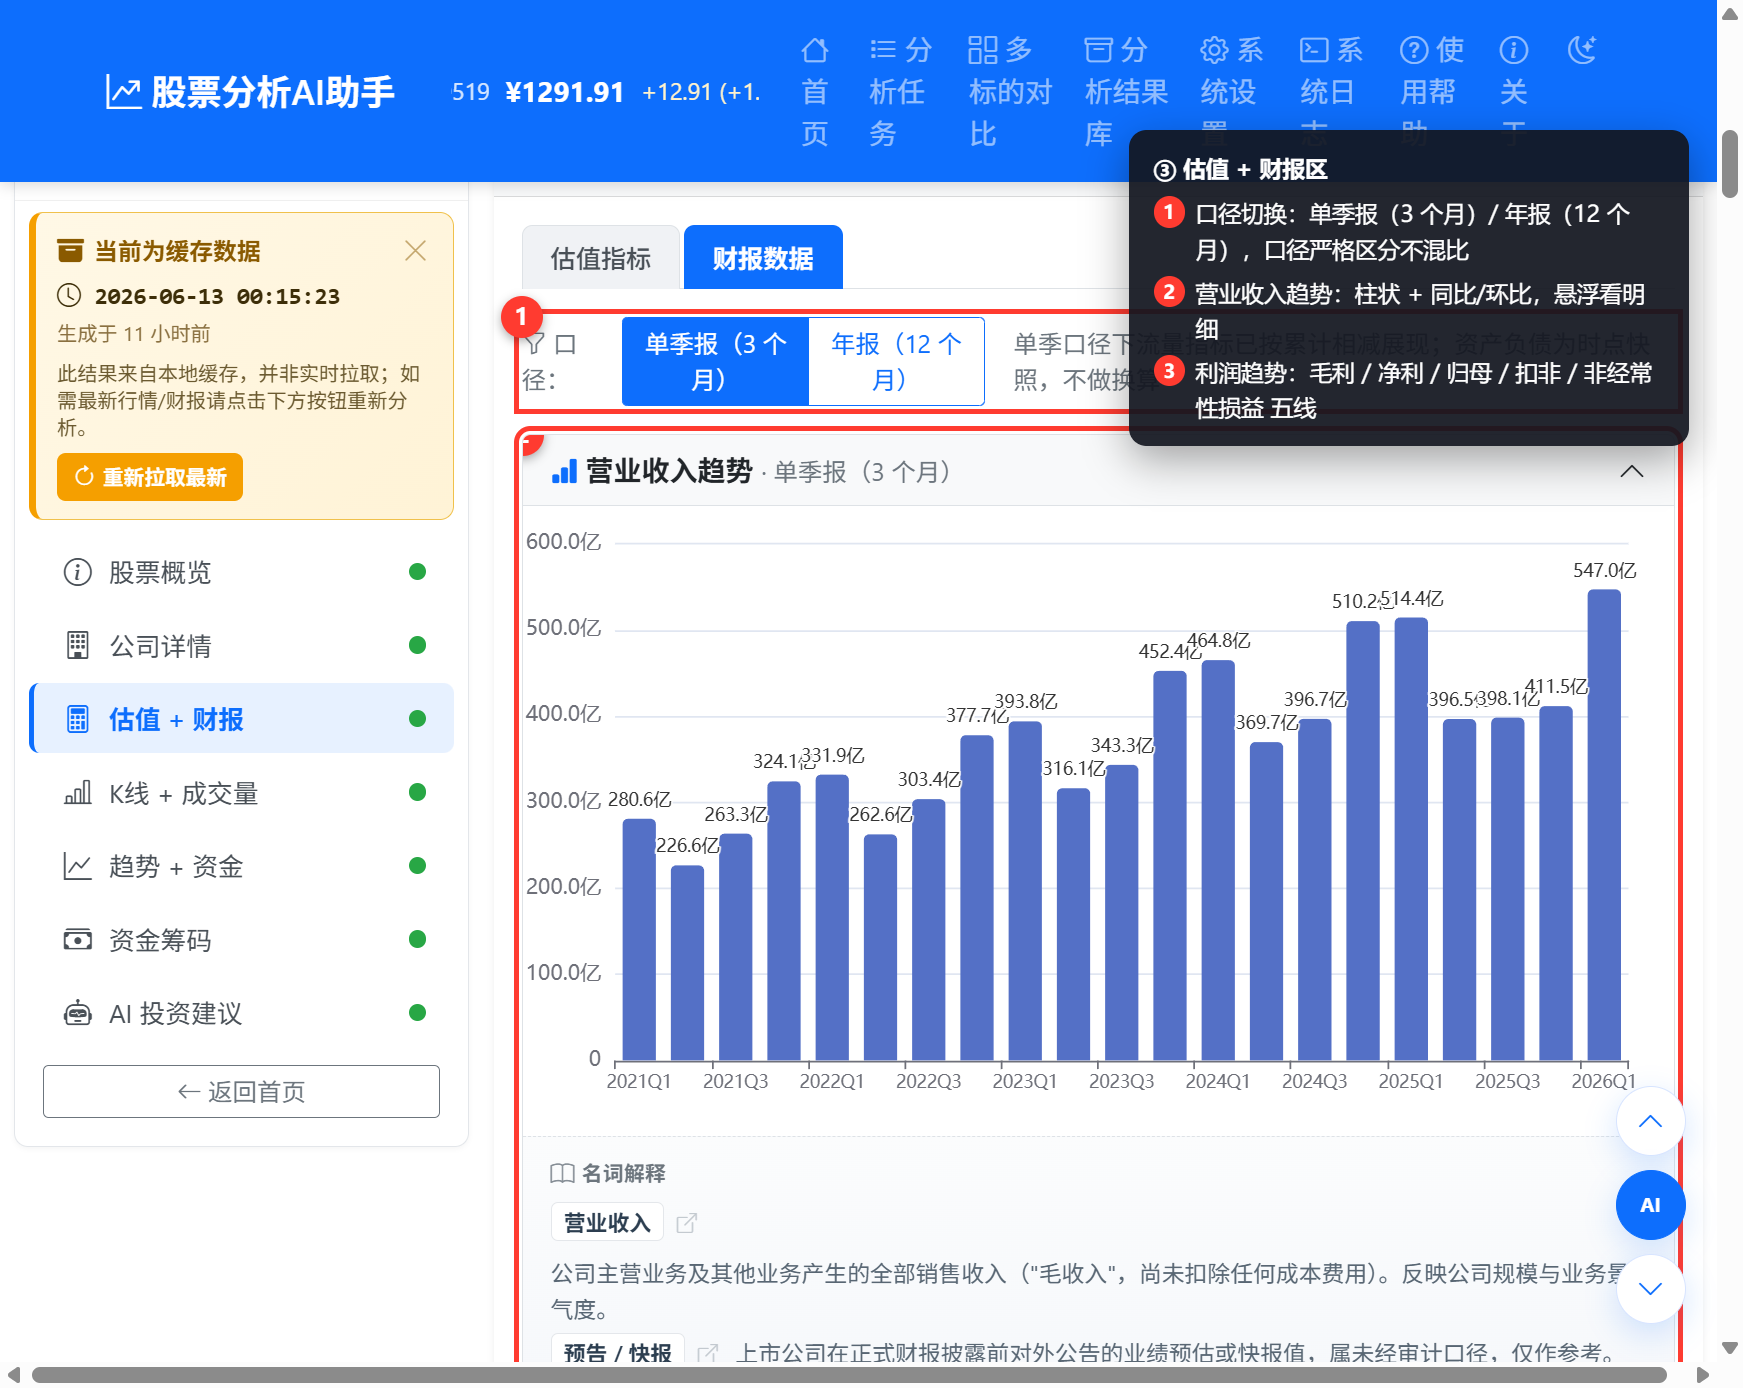Open the floating AI assistant button

1650,1205
